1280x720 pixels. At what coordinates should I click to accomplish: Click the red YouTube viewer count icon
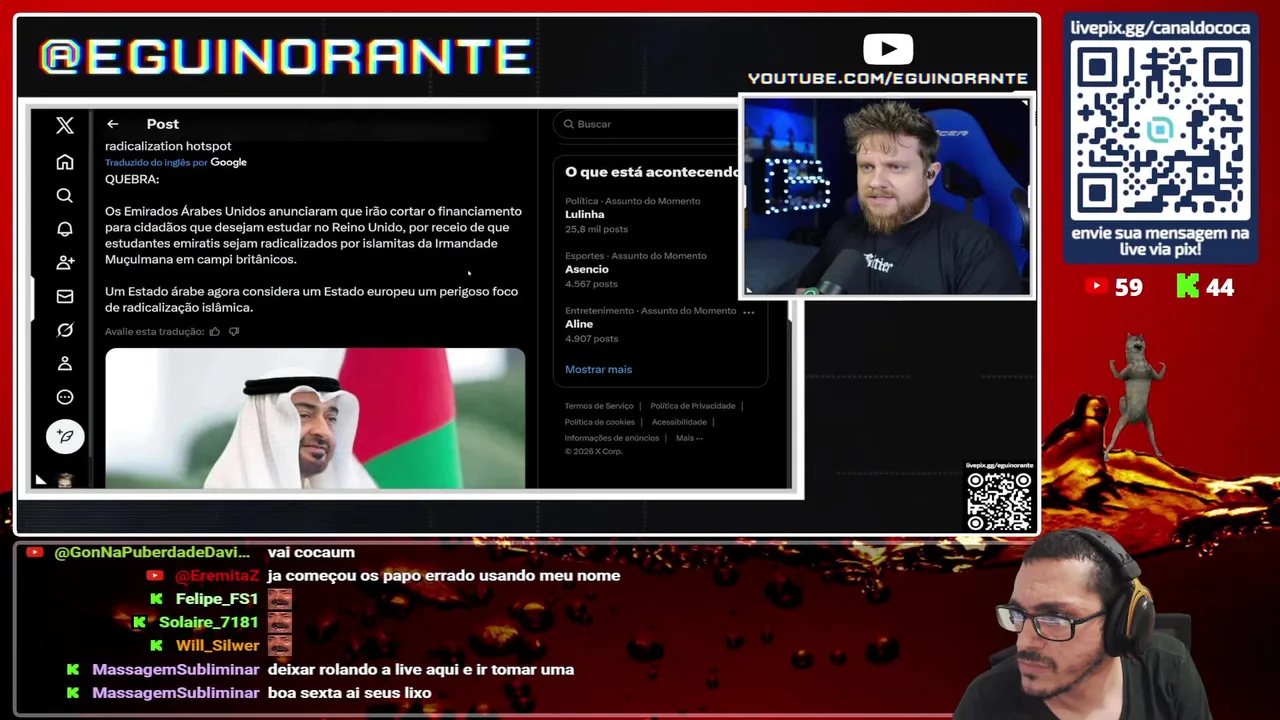pyautogui.click(x=1096, y=287)
